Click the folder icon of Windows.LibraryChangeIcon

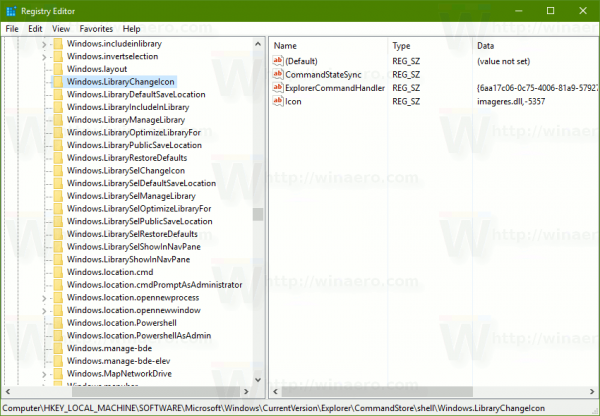[x=58, y=82]
